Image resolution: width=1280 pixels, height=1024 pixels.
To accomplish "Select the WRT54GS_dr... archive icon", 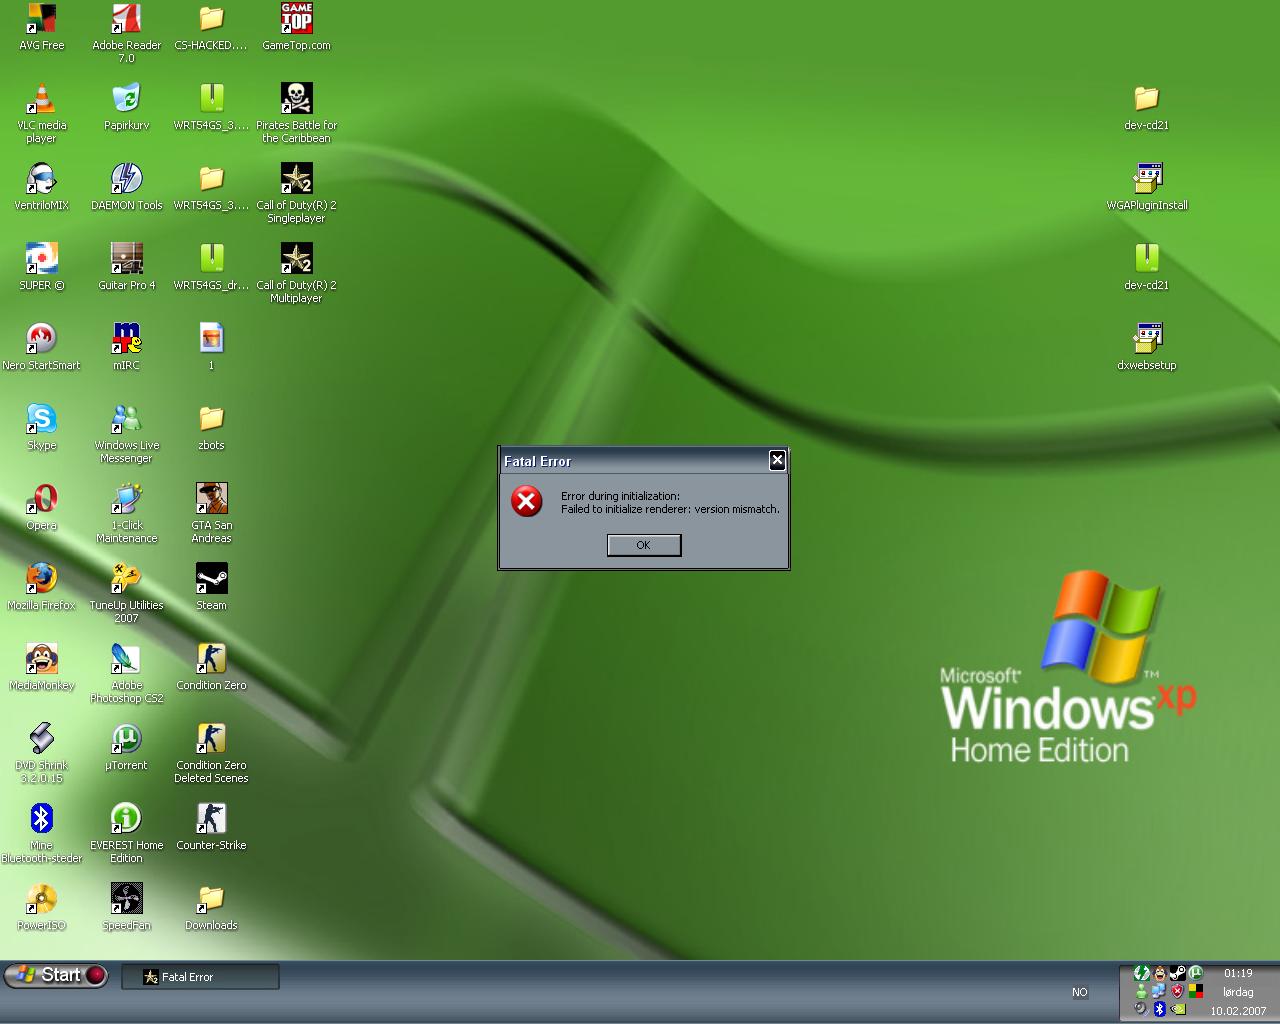I will pyautogui.click(x=211, y=268).
